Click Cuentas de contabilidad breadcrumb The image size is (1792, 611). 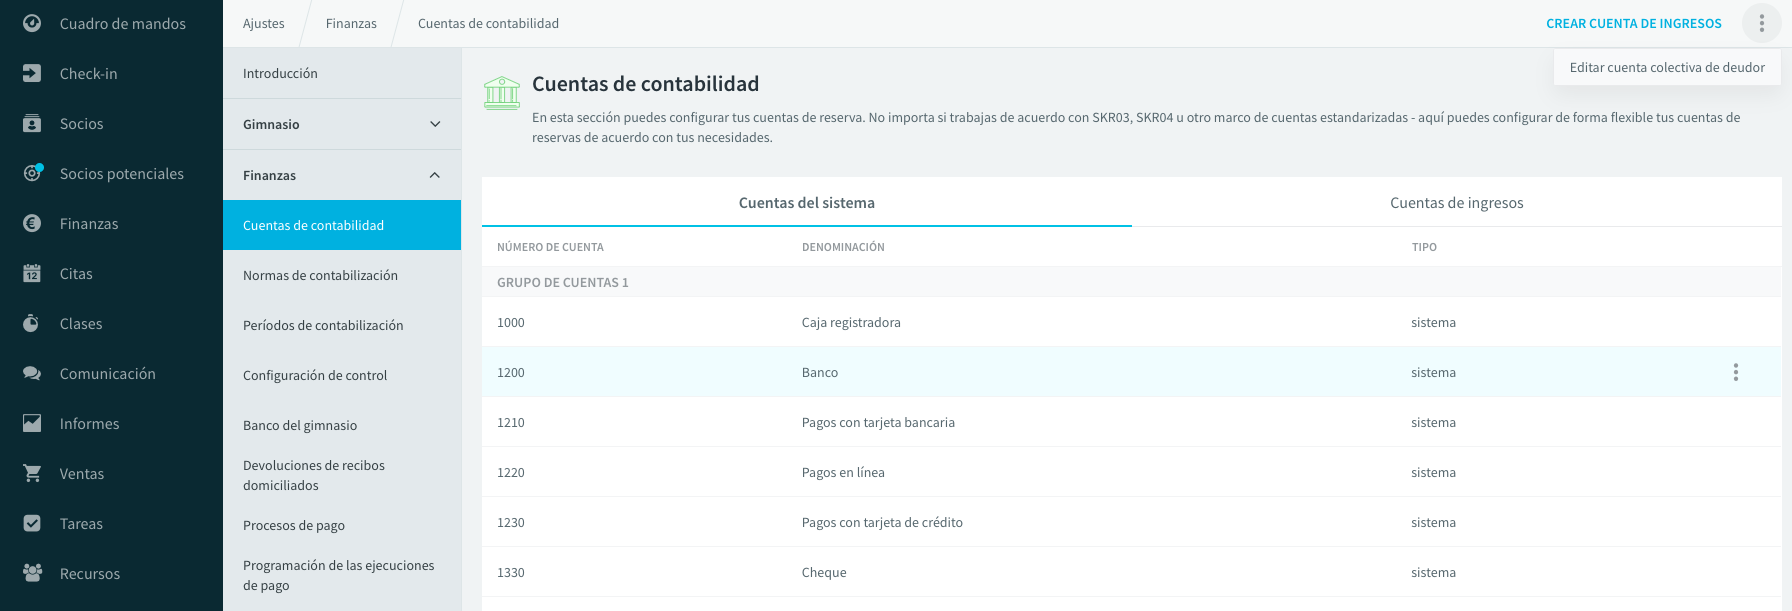click(488, 23)
